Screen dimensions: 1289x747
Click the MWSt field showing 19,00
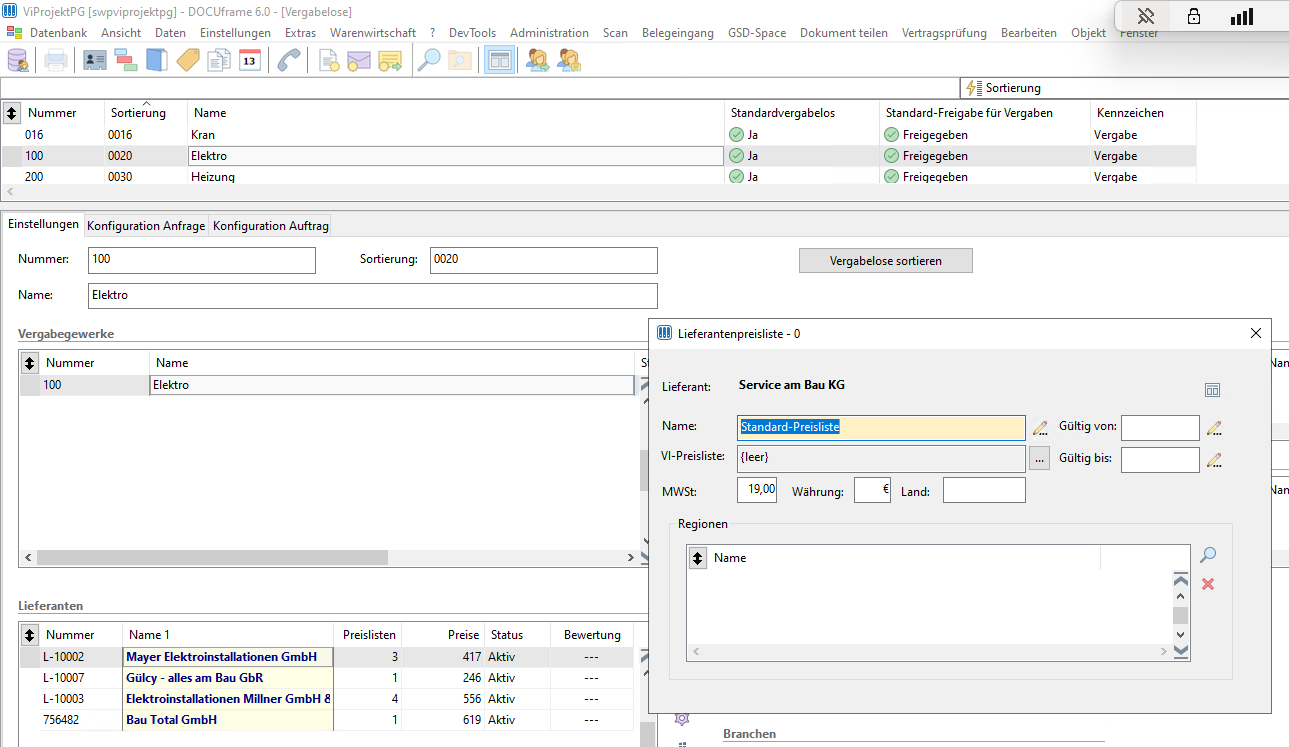click(x=757, y=490)
